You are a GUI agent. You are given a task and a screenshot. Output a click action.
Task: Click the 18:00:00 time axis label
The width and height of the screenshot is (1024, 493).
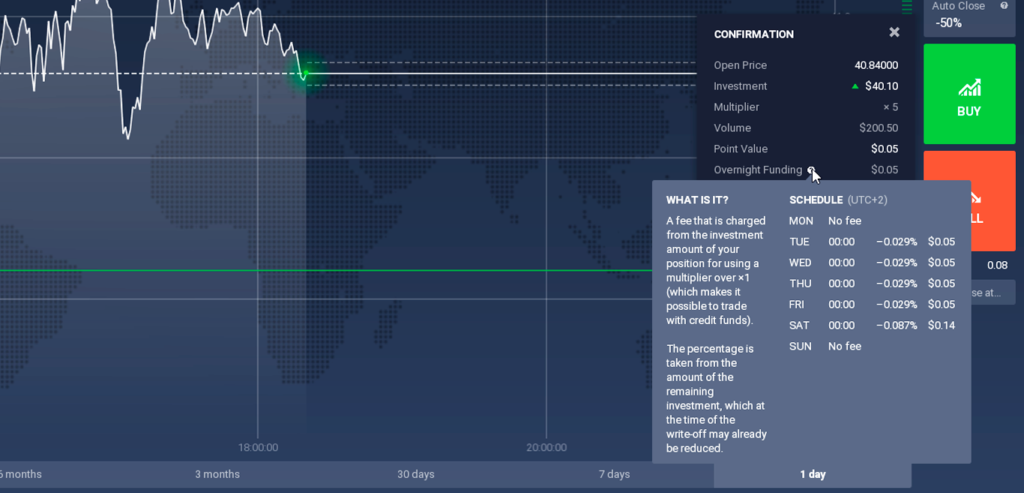click(257, 447)
